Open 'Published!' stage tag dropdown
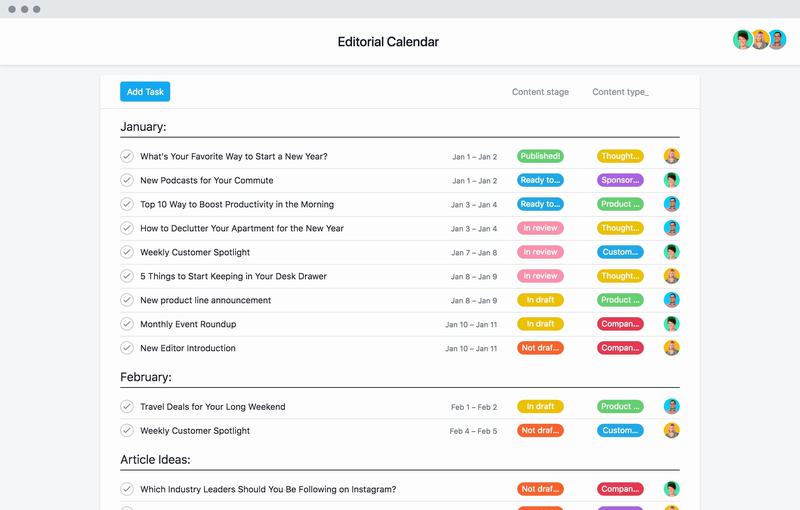 [x=540, y=156]
